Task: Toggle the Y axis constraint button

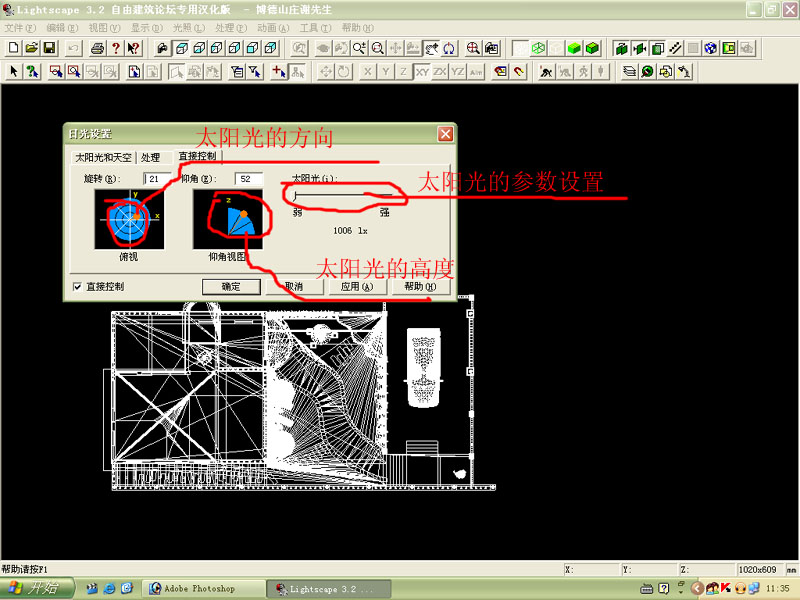Action: [385, 72]
